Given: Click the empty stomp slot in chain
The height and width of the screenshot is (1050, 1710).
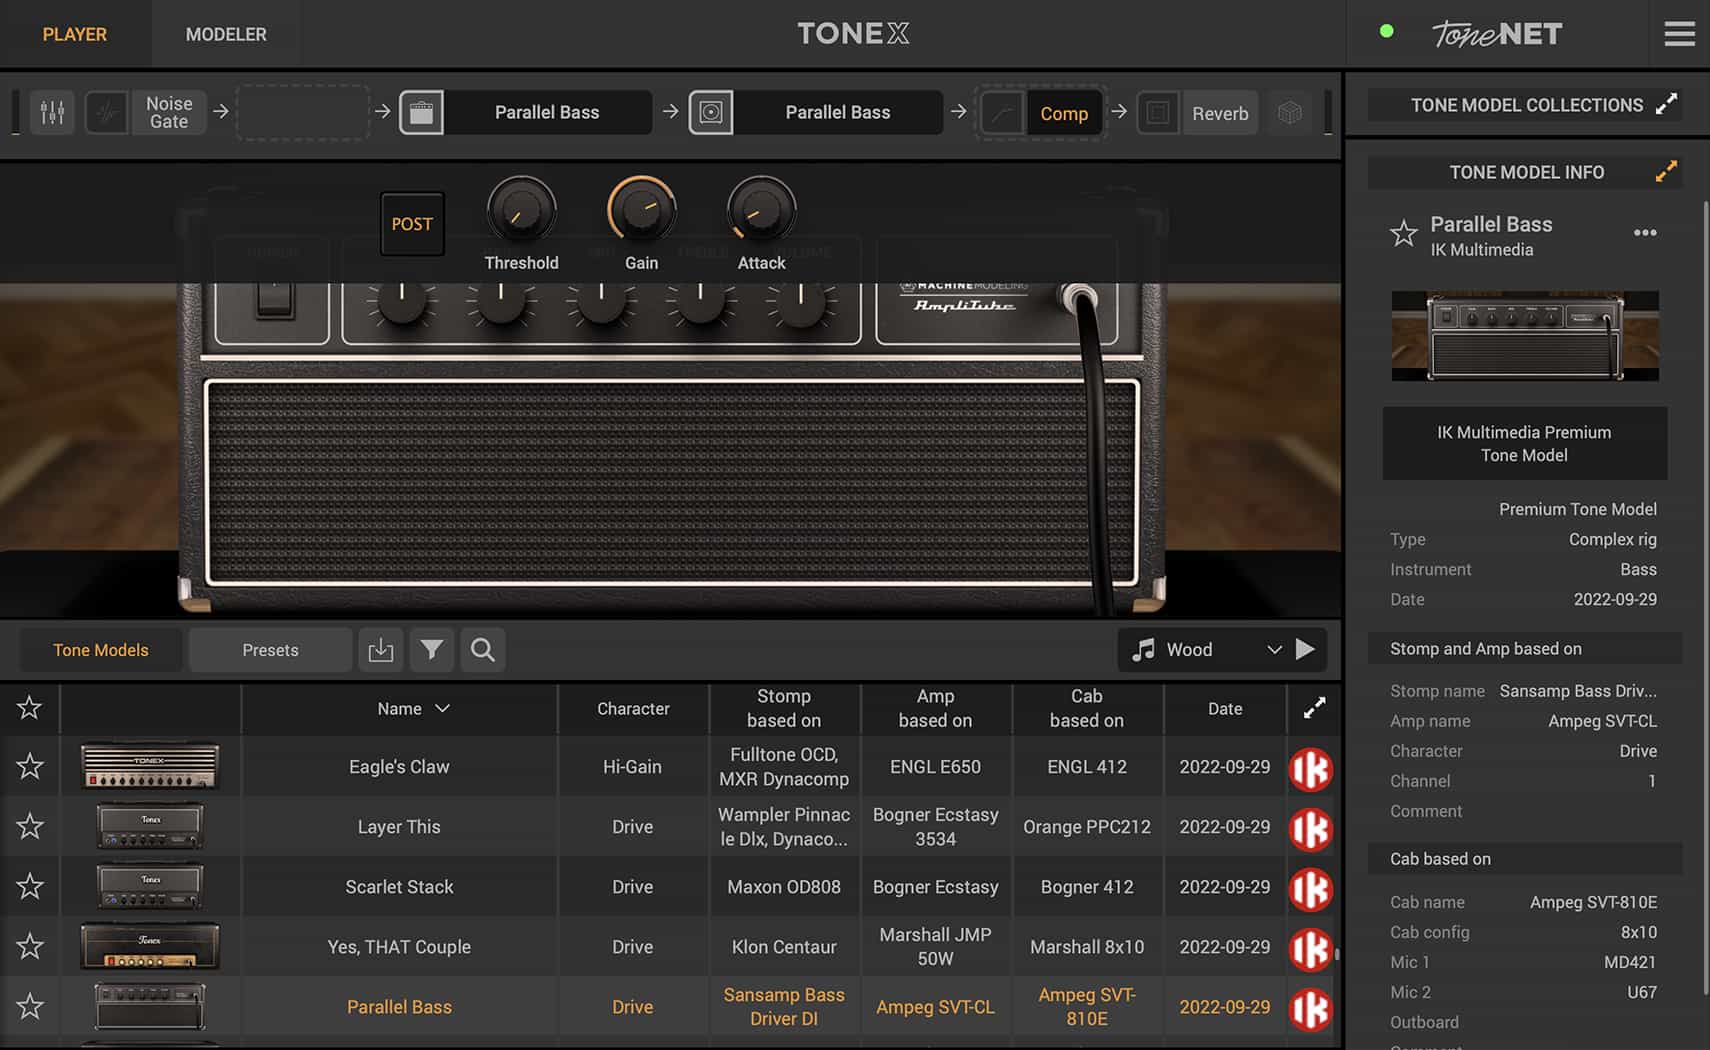Looking at the screenshot, I should click(303, 112).
